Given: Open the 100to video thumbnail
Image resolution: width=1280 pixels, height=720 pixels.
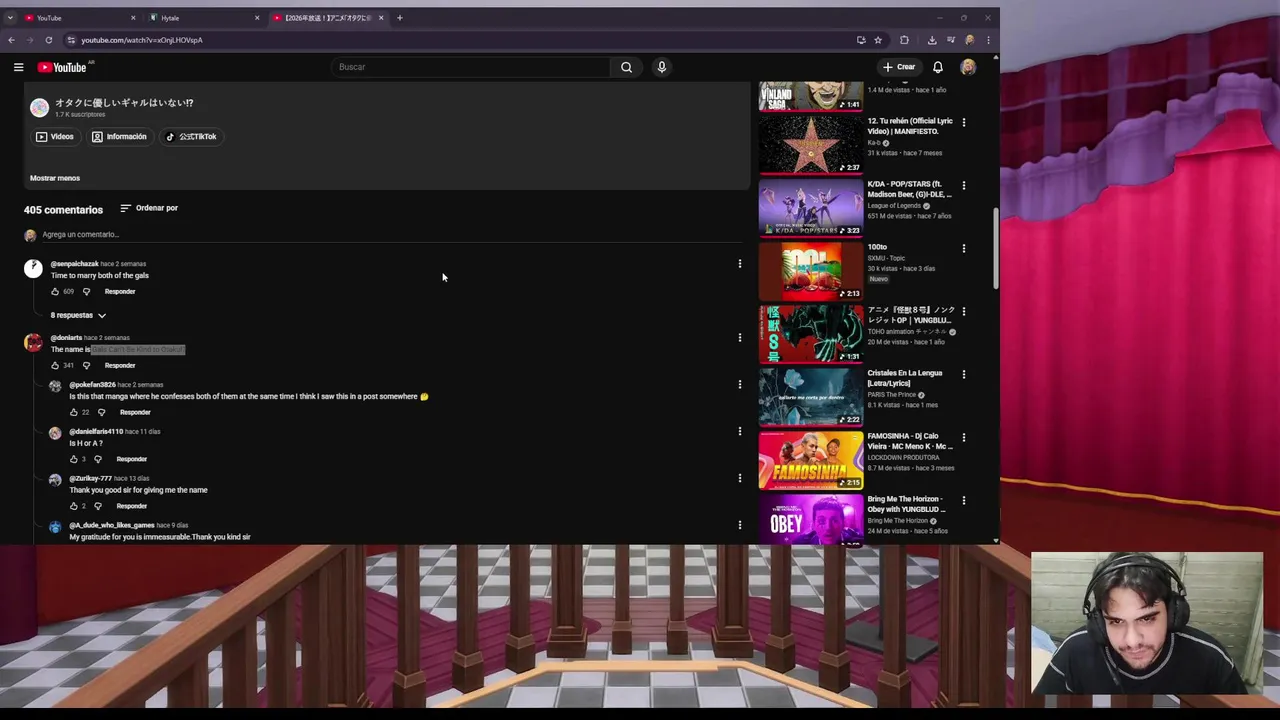Looking at the screenshot, I should (811, 271).
